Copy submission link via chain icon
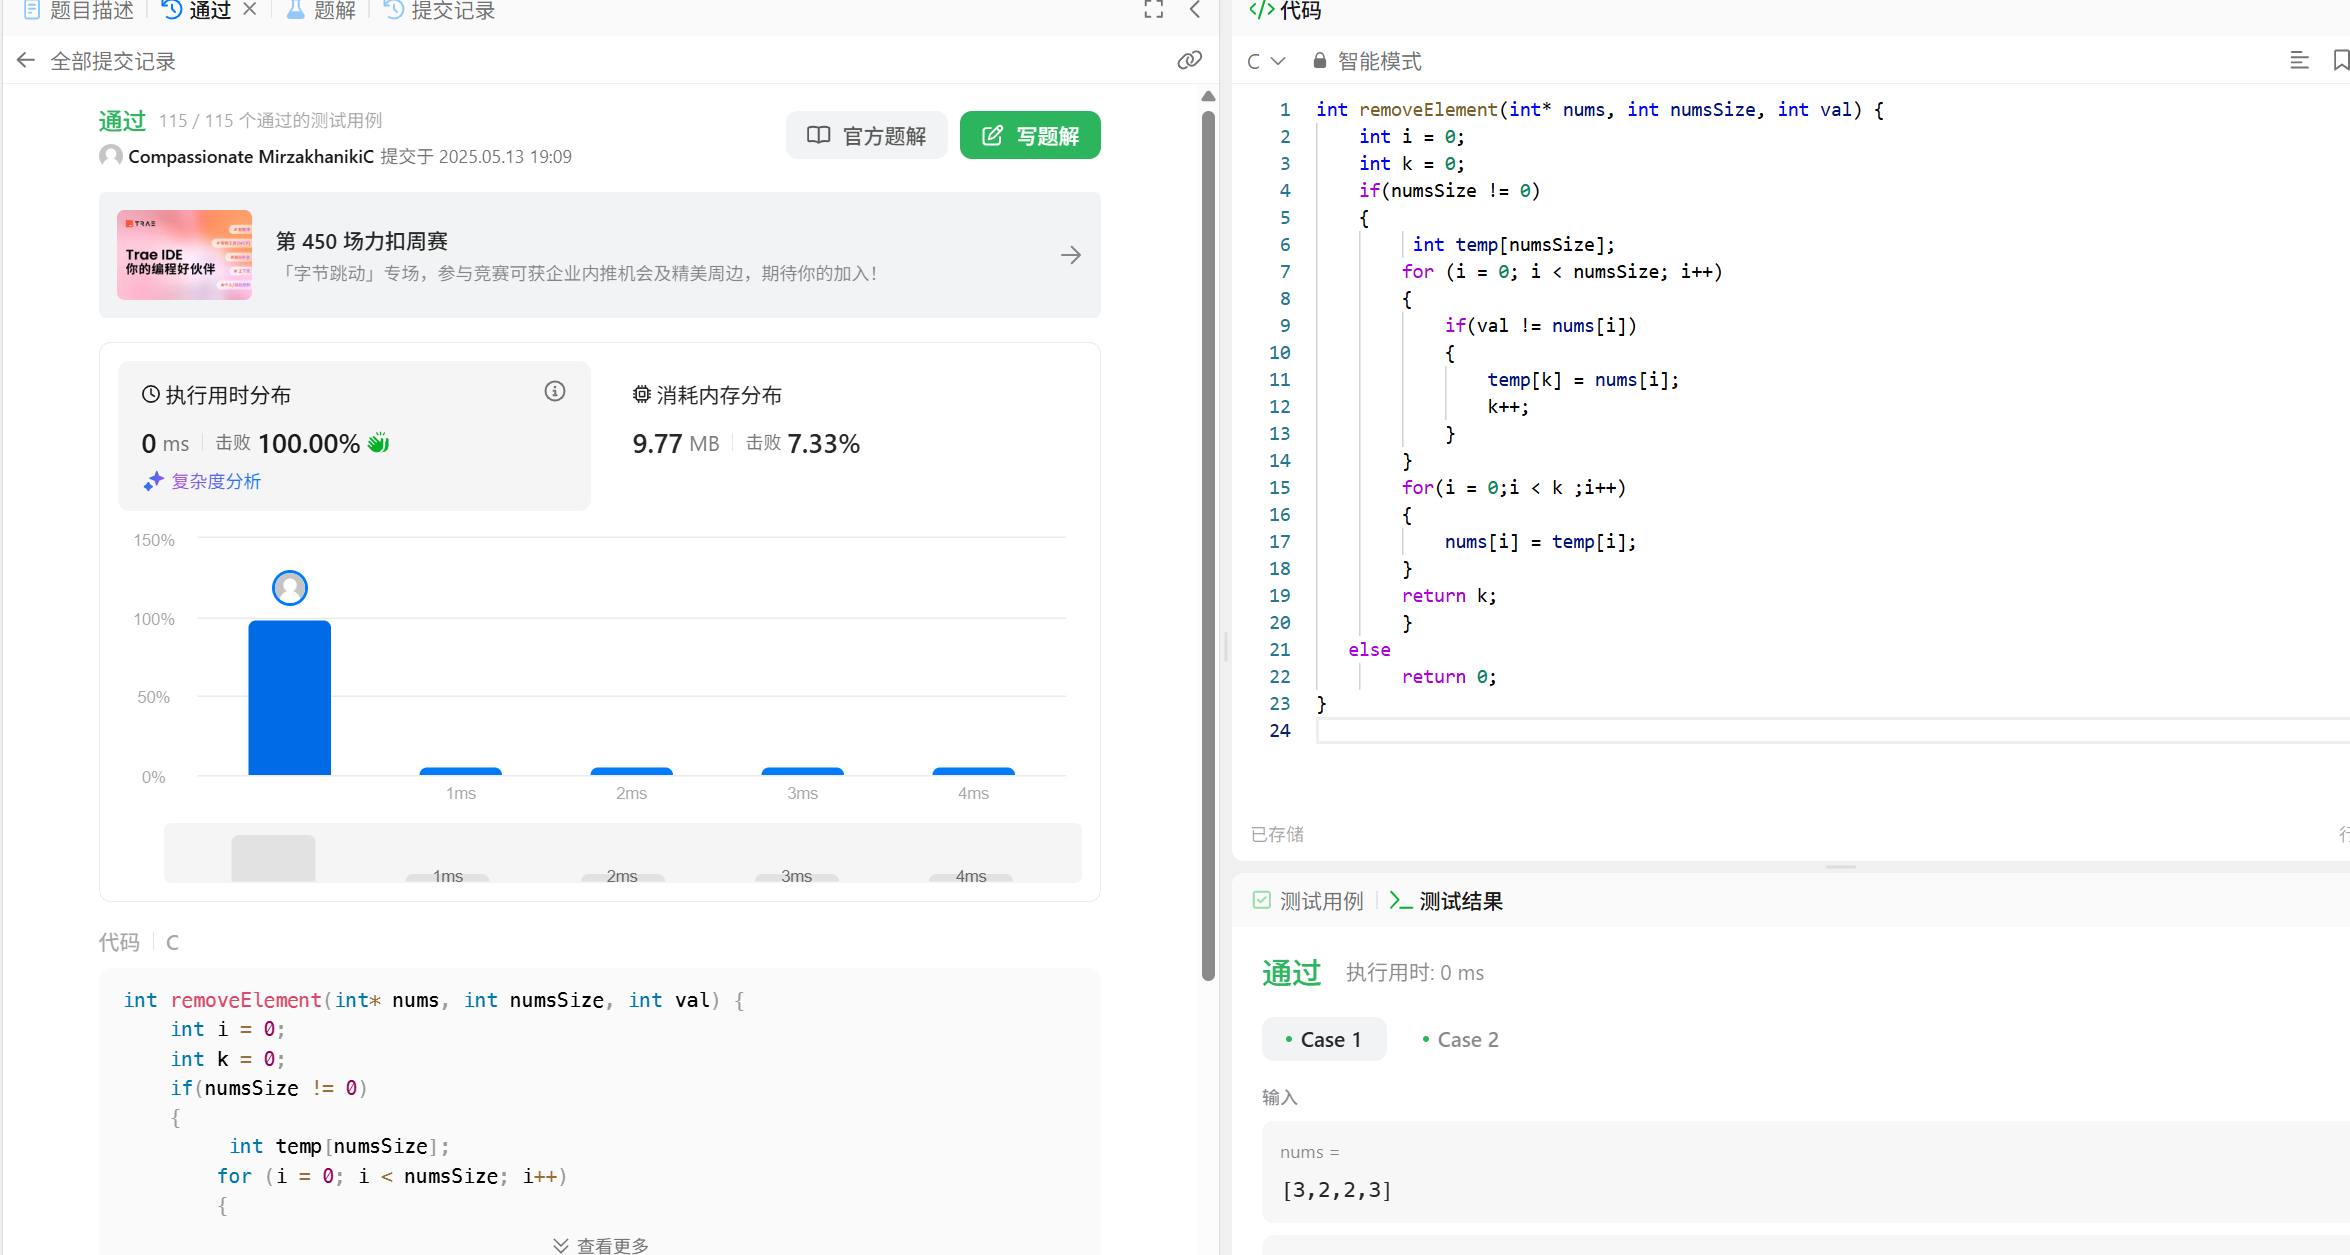Screen dimensions: 2350x1255 pyautogui.click(x=1189, y=61)
